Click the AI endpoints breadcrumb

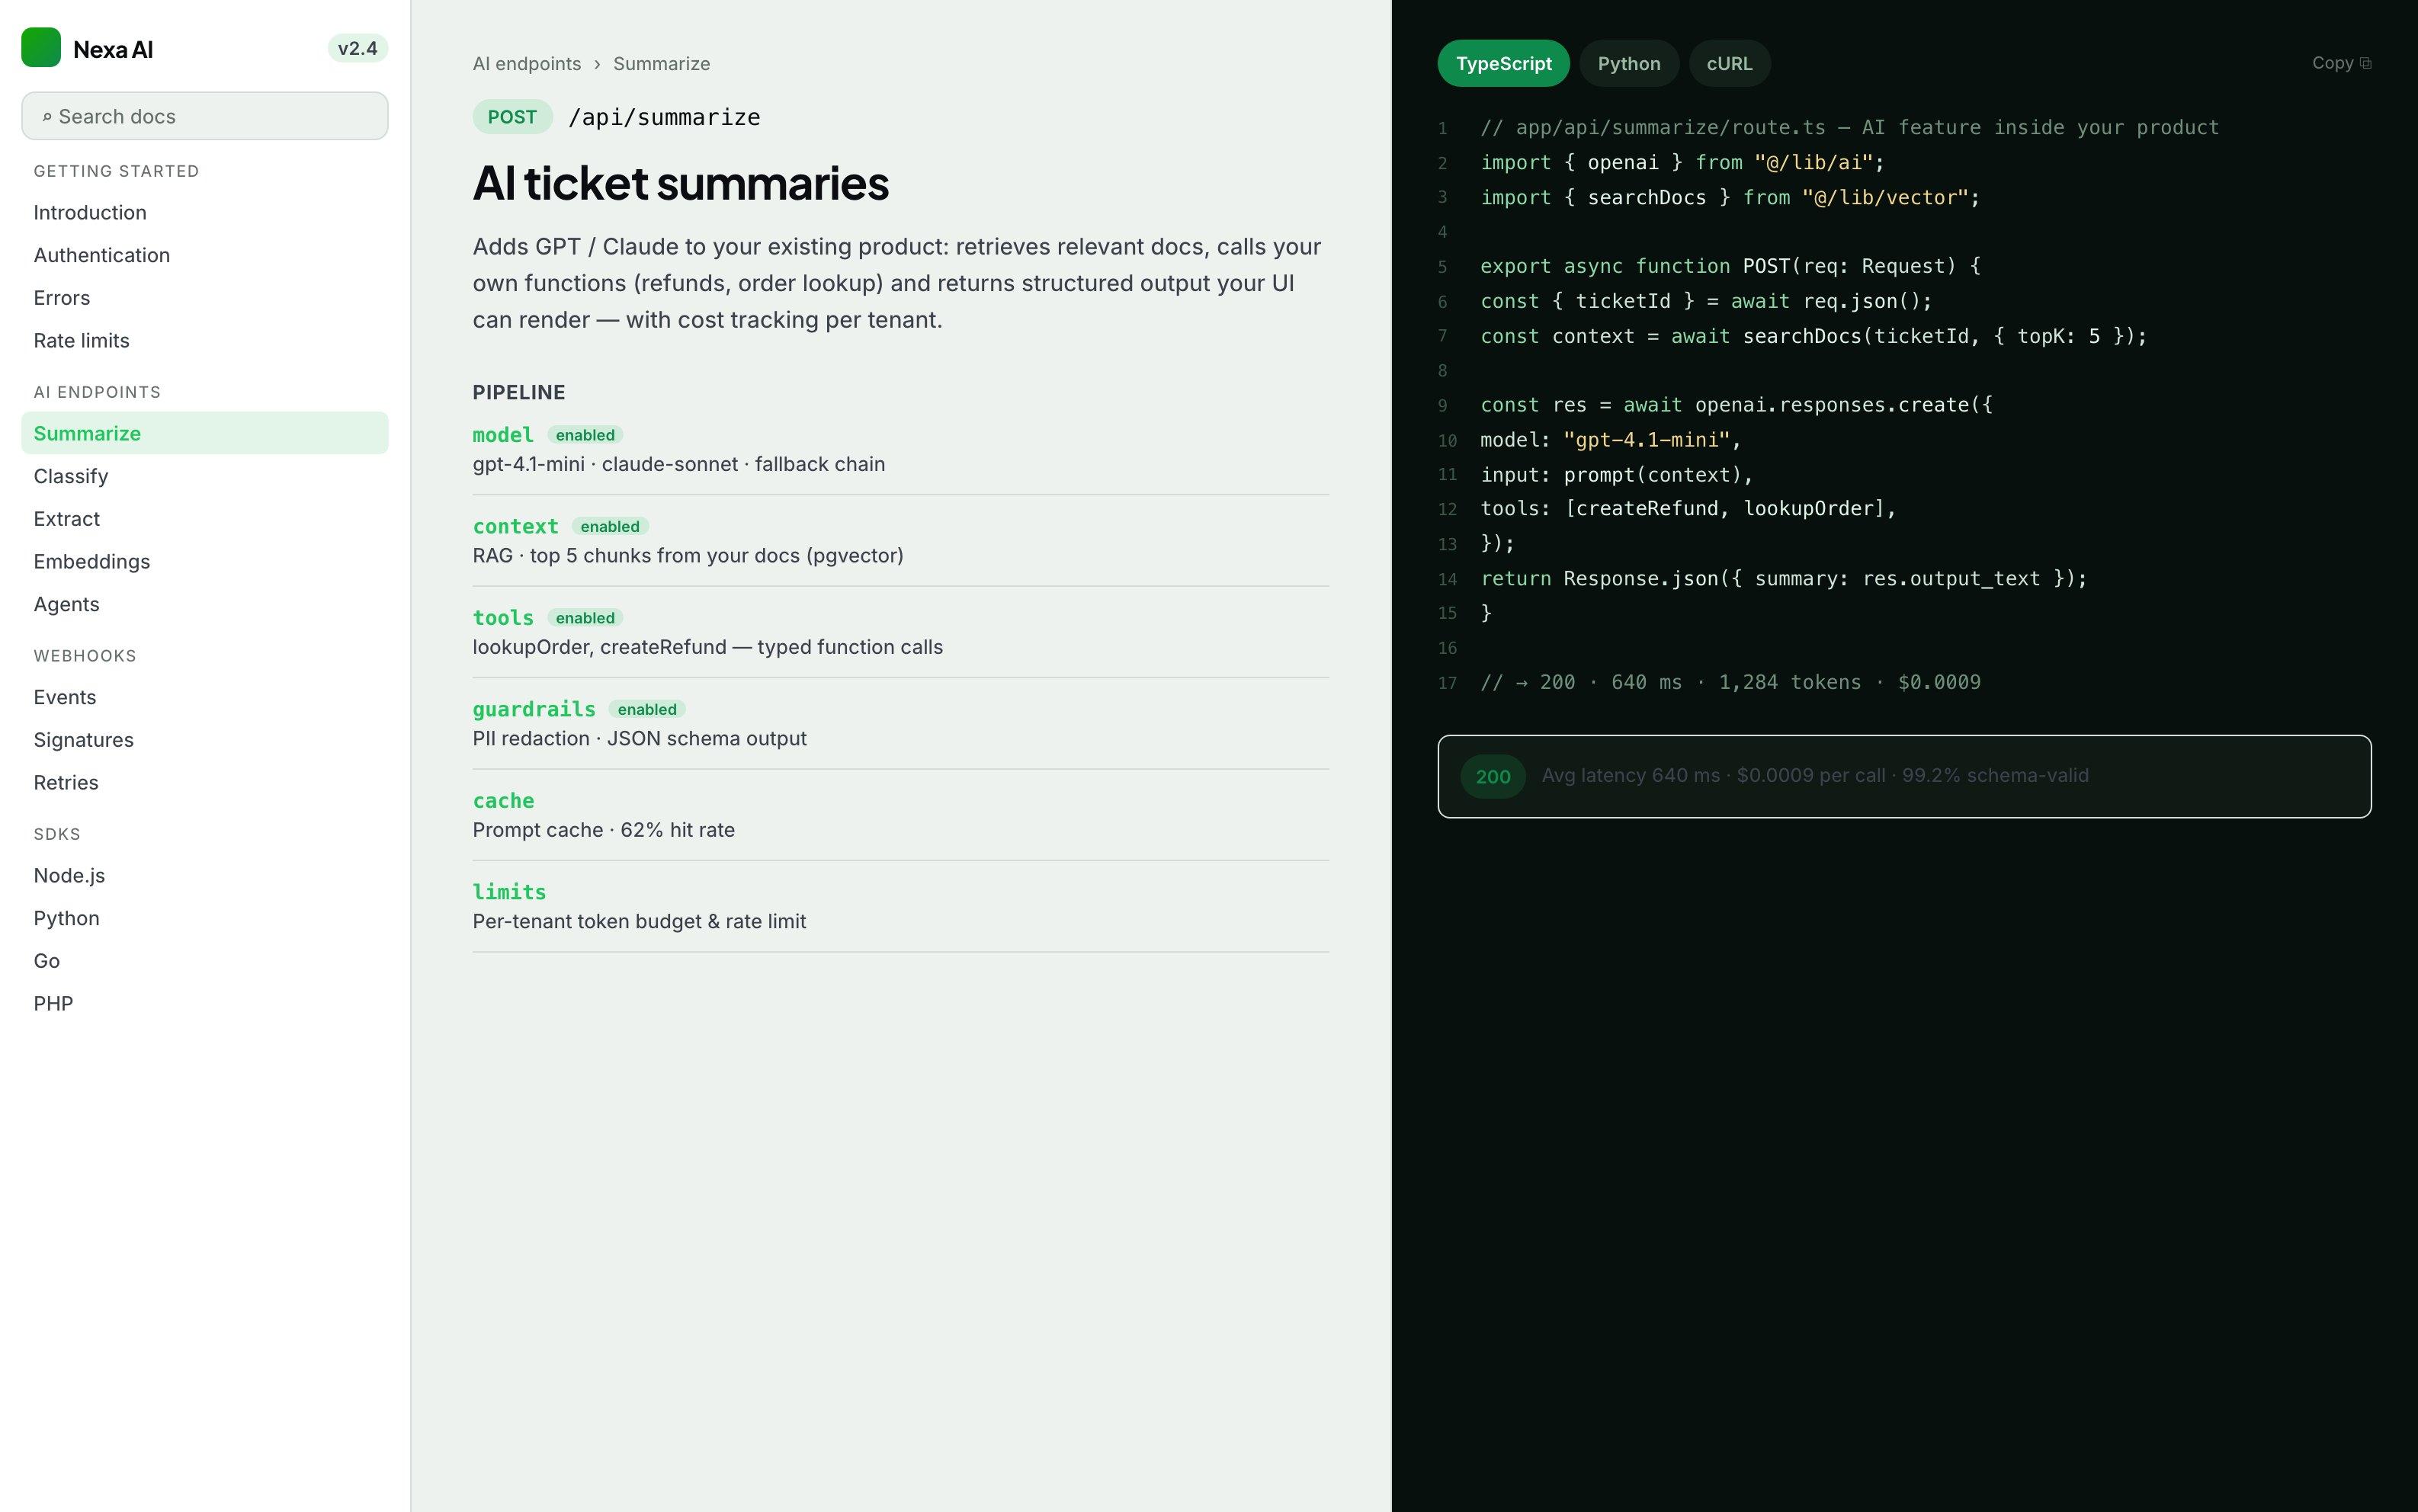pos(527,63)
